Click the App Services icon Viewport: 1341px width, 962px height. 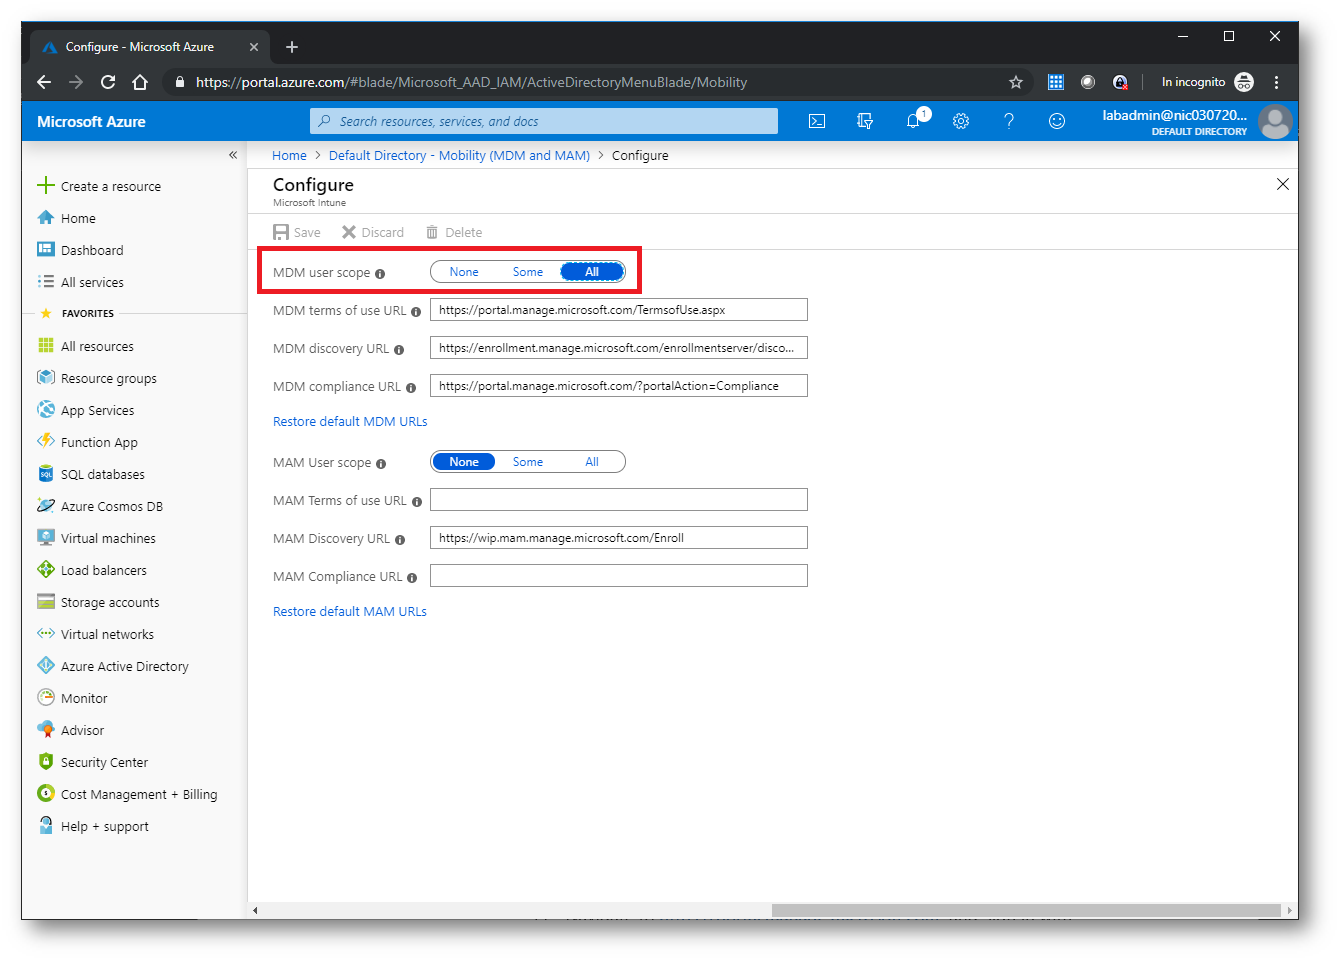click(x=45, y=410)
